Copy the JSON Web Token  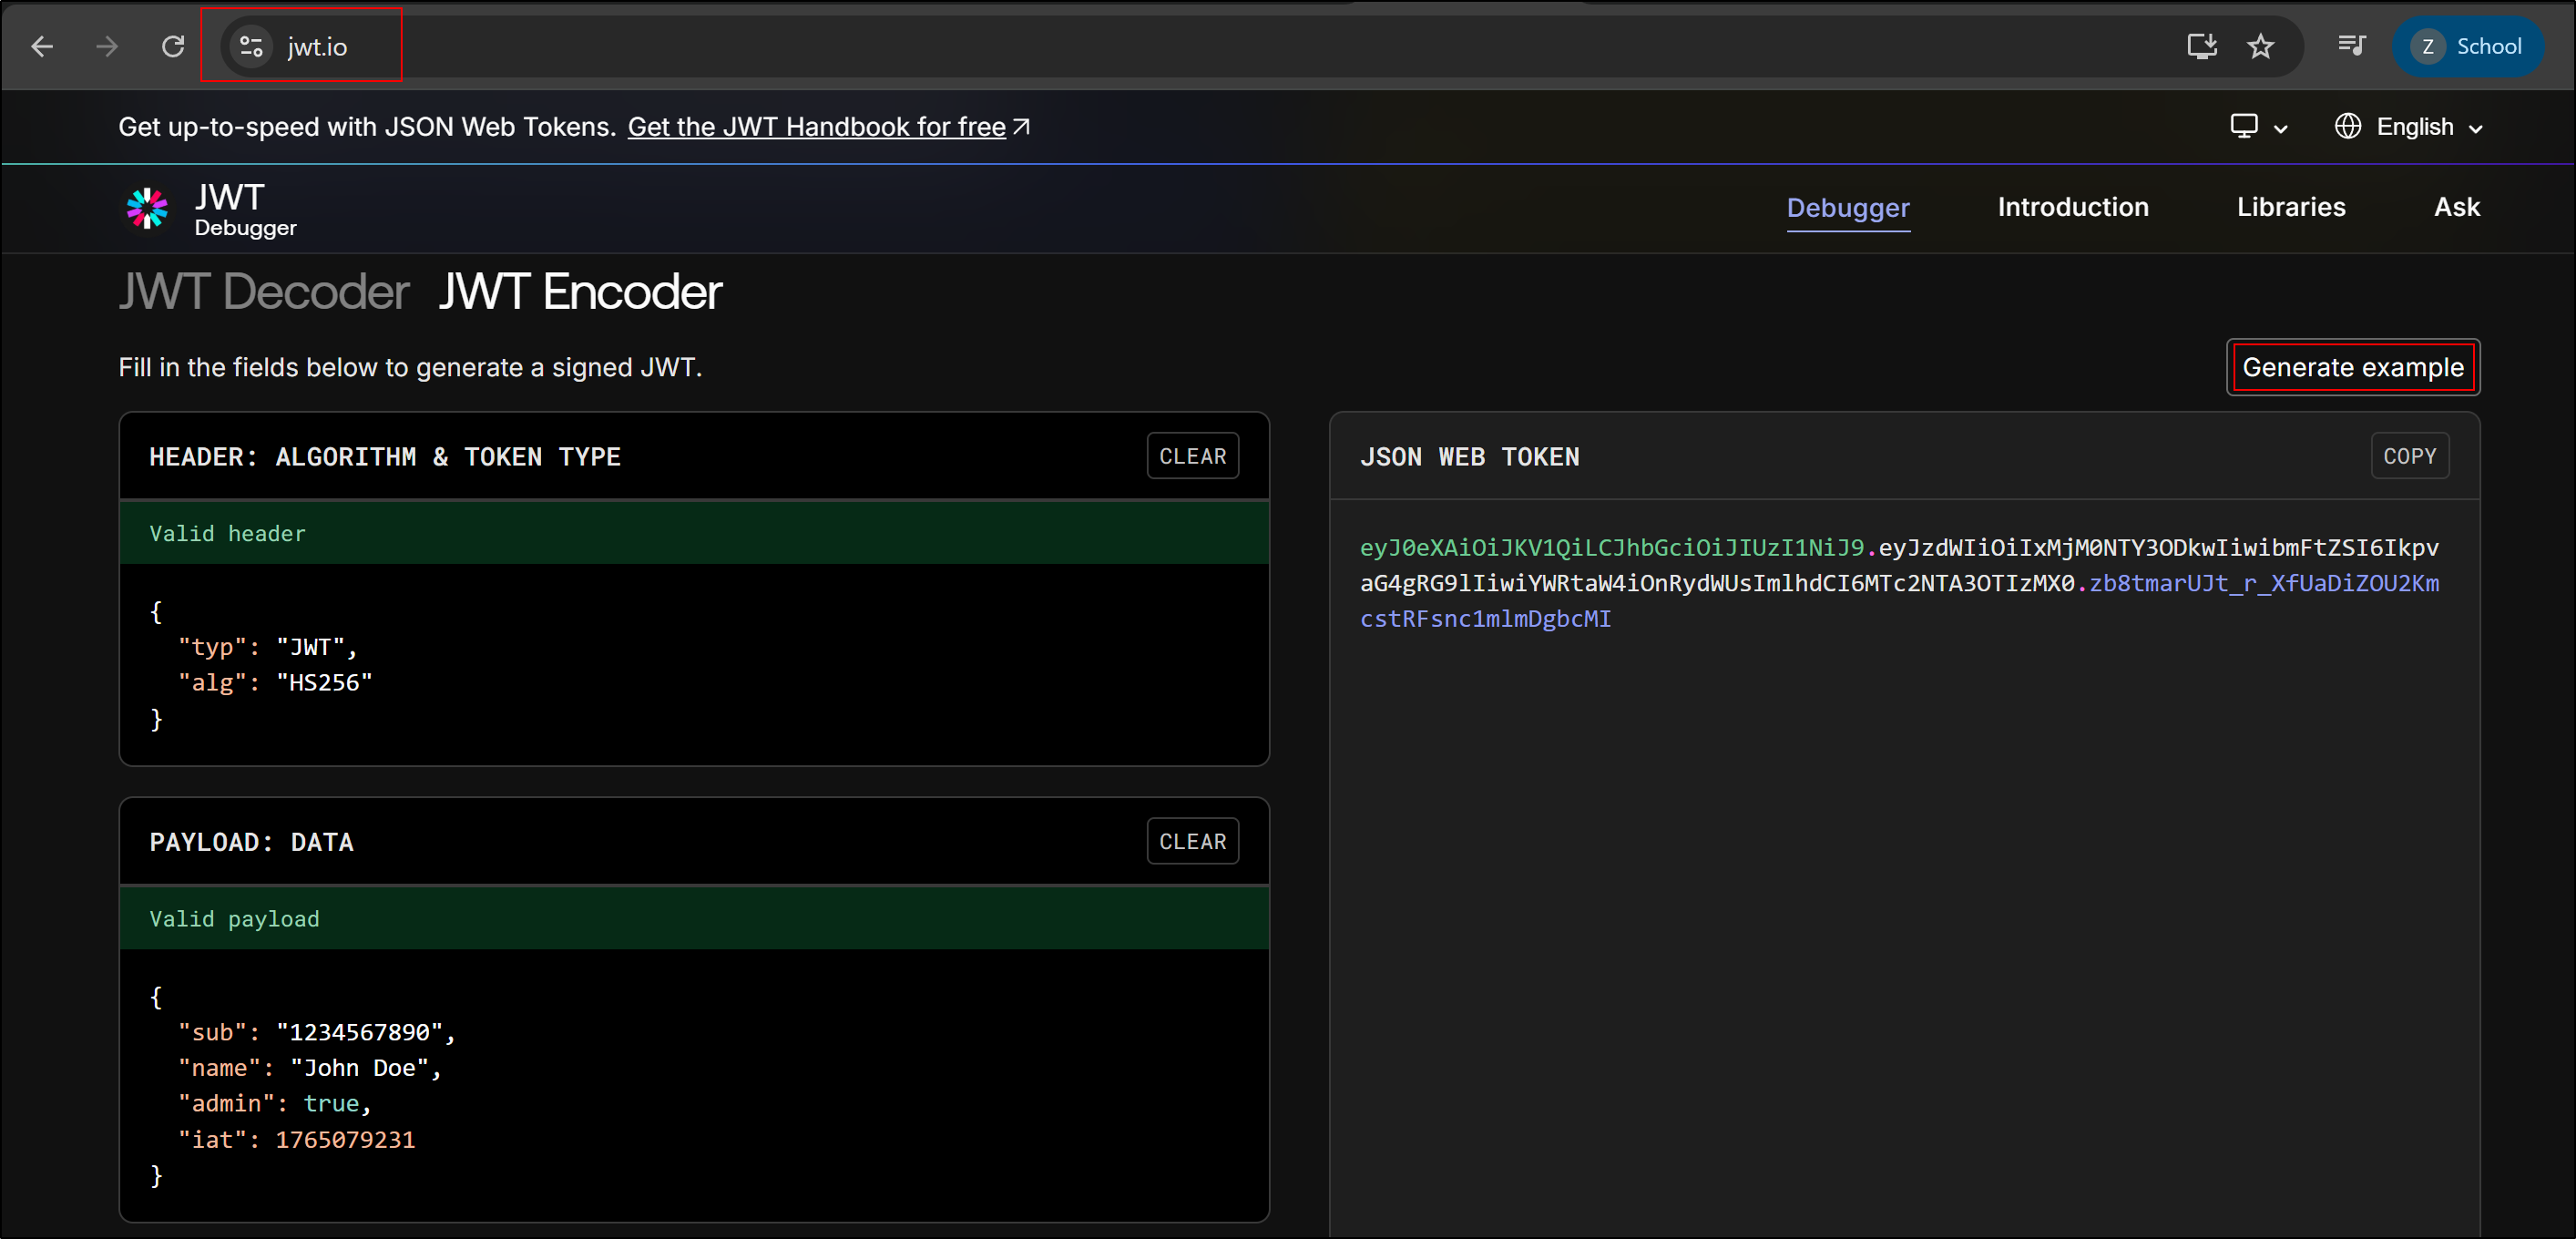coord(2410,456)
